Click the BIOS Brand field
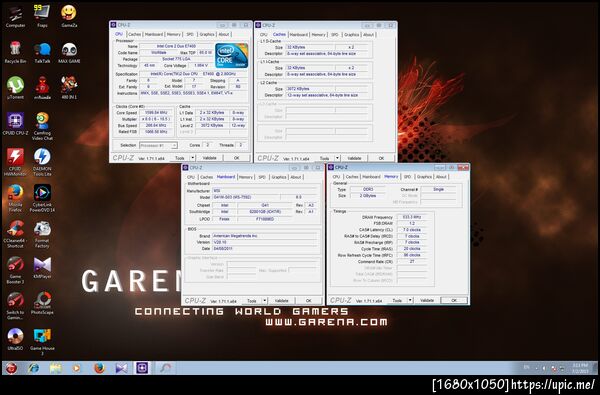Screen dimensions: 600x395 [x=264, y=236]
